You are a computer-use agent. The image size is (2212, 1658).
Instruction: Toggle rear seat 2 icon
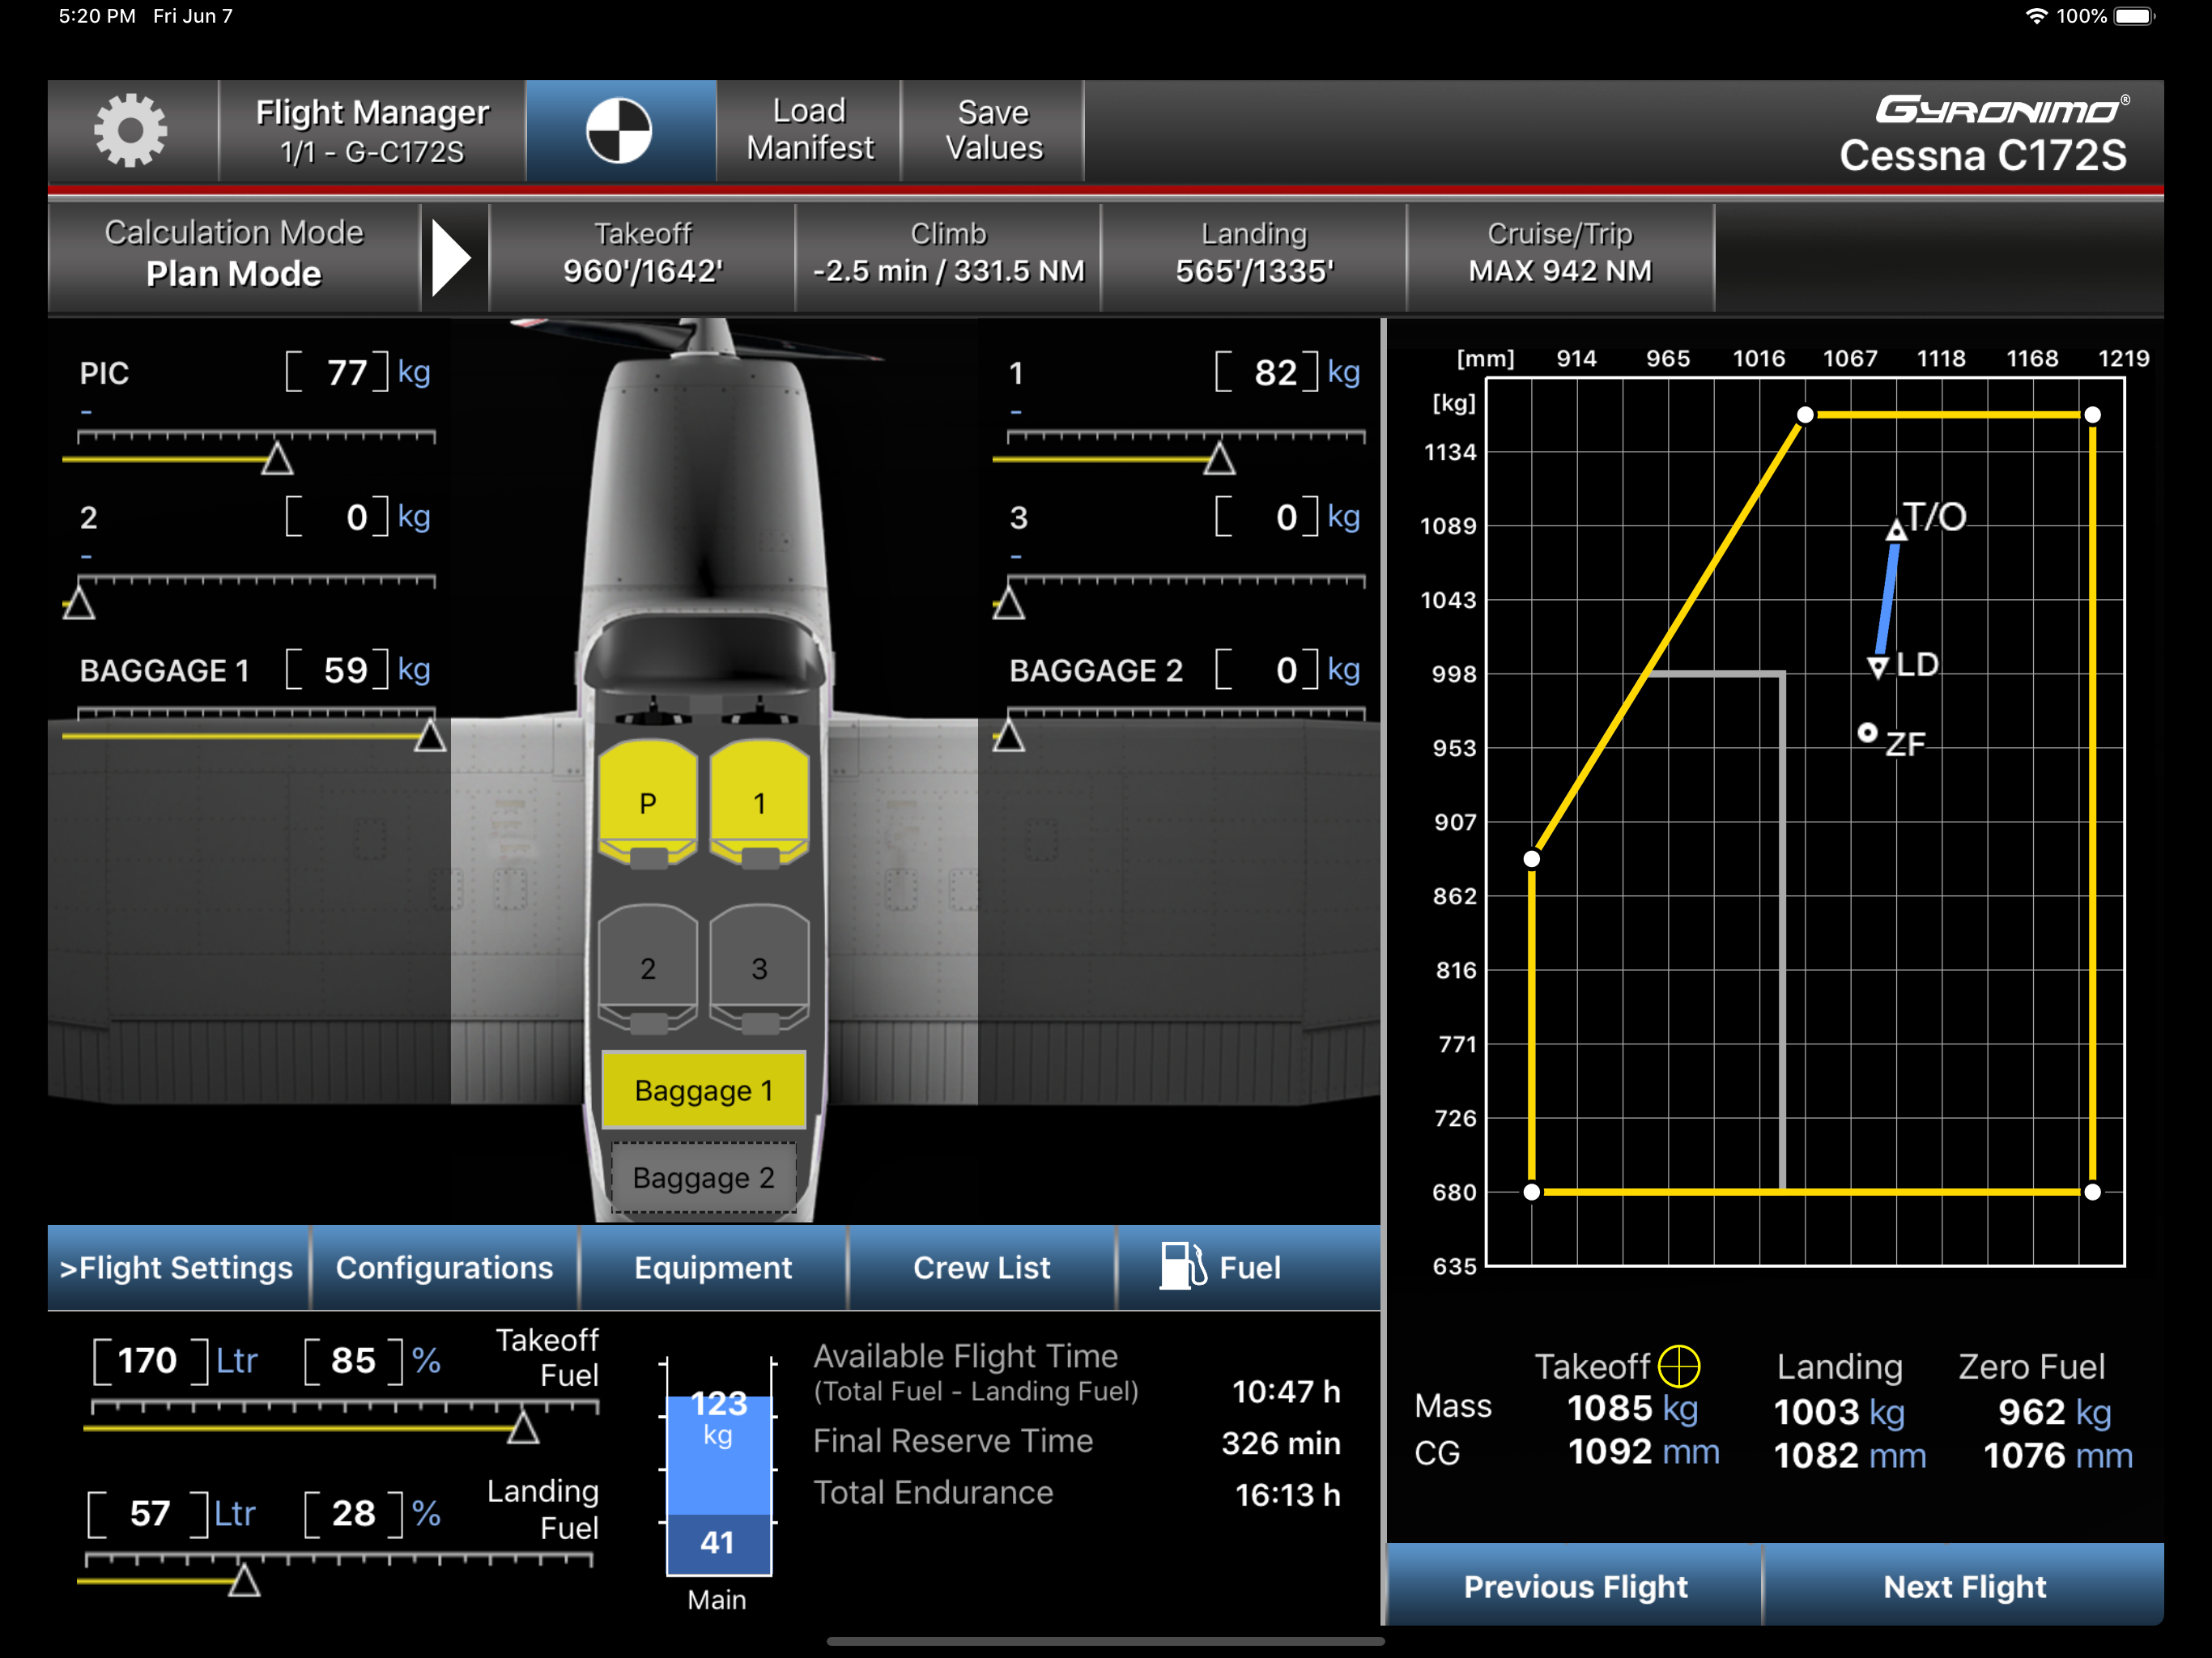(x=648, y=968)
